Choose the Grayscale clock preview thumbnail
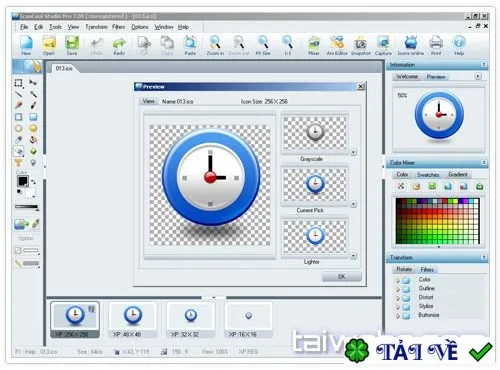 tap(315, 133)
